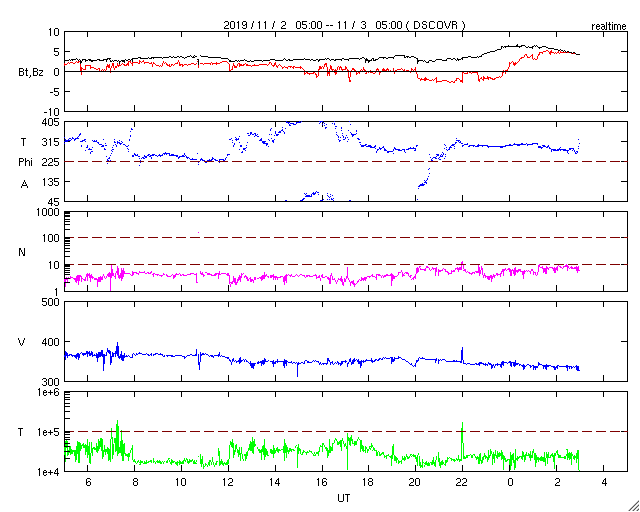Select the 6 hour mark on the time axis
640x512 pixels.
click(x=88, y=482)
